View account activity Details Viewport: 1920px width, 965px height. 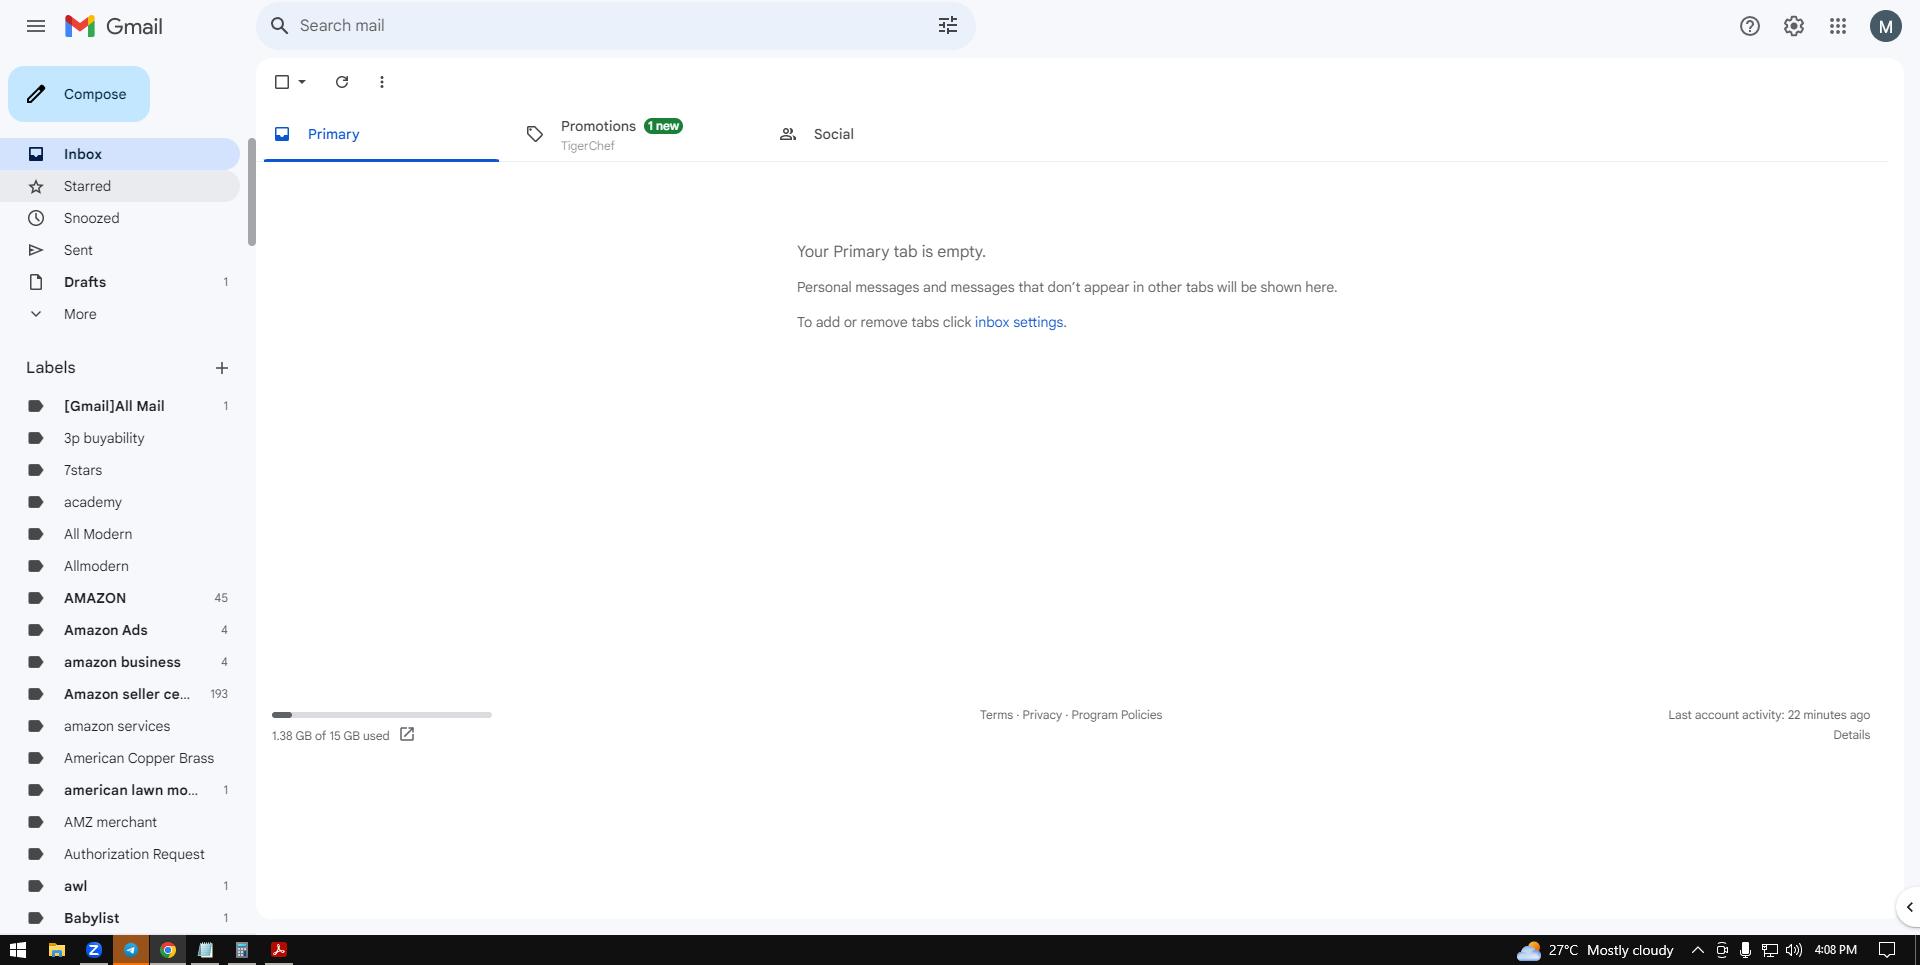tap(1851, 735)
